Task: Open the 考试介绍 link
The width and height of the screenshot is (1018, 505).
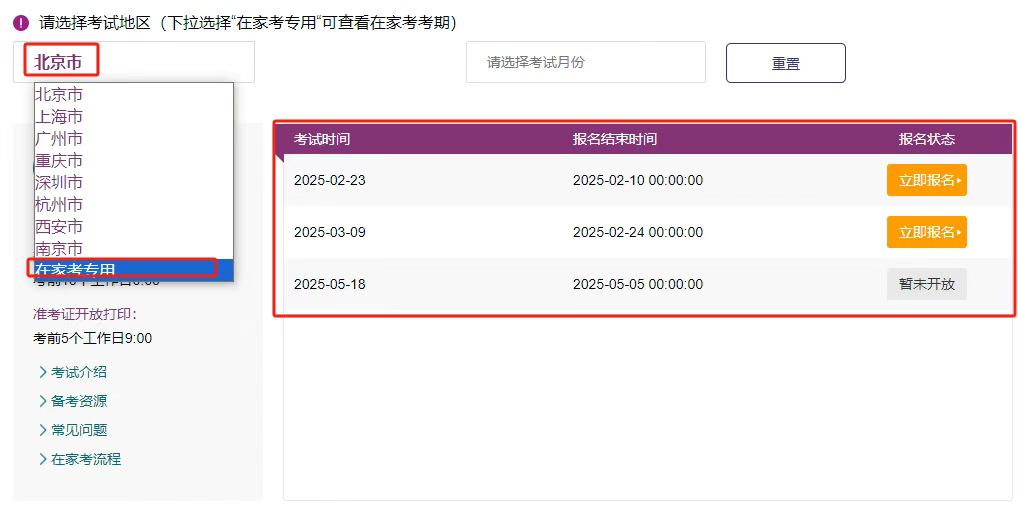Action: (x=78, y=372)
